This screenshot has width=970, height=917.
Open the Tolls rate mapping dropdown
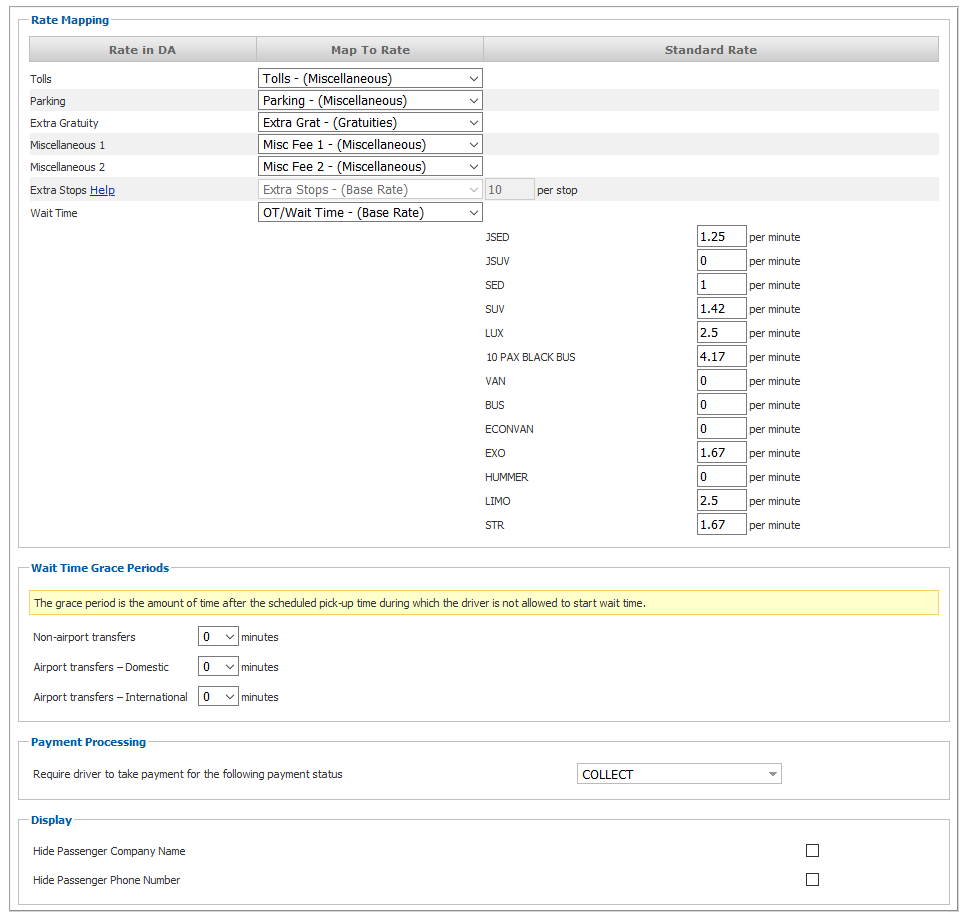pos(370,78)
